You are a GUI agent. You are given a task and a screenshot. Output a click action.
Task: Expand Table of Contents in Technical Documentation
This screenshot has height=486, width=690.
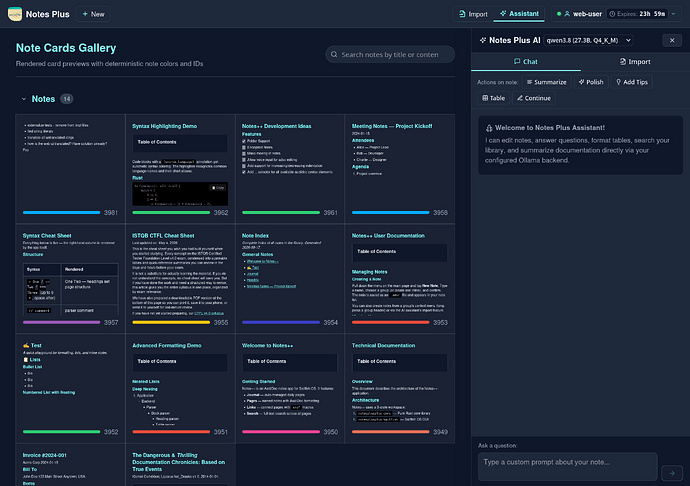click(x=400, y=362)
